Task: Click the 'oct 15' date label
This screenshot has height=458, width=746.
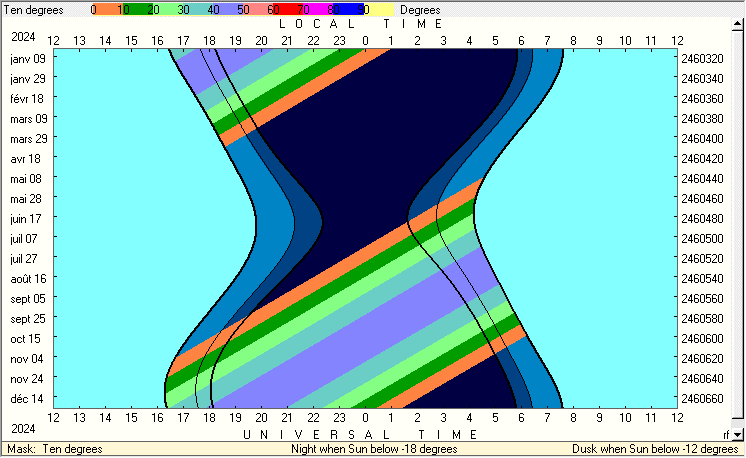Action: 25,339
